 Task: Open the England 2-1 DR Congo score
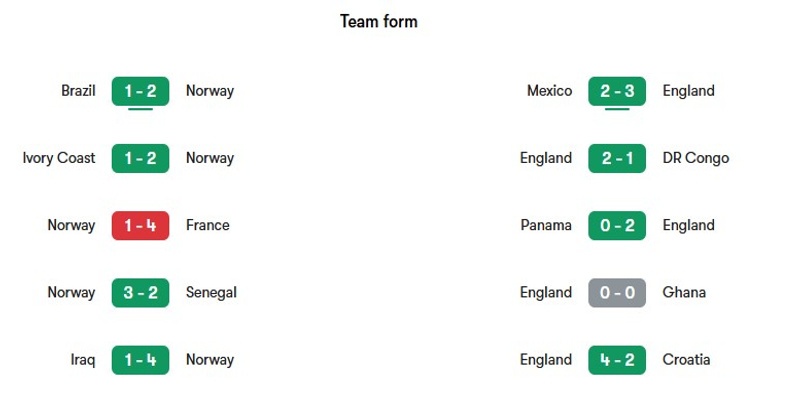[x=617, y=159]
